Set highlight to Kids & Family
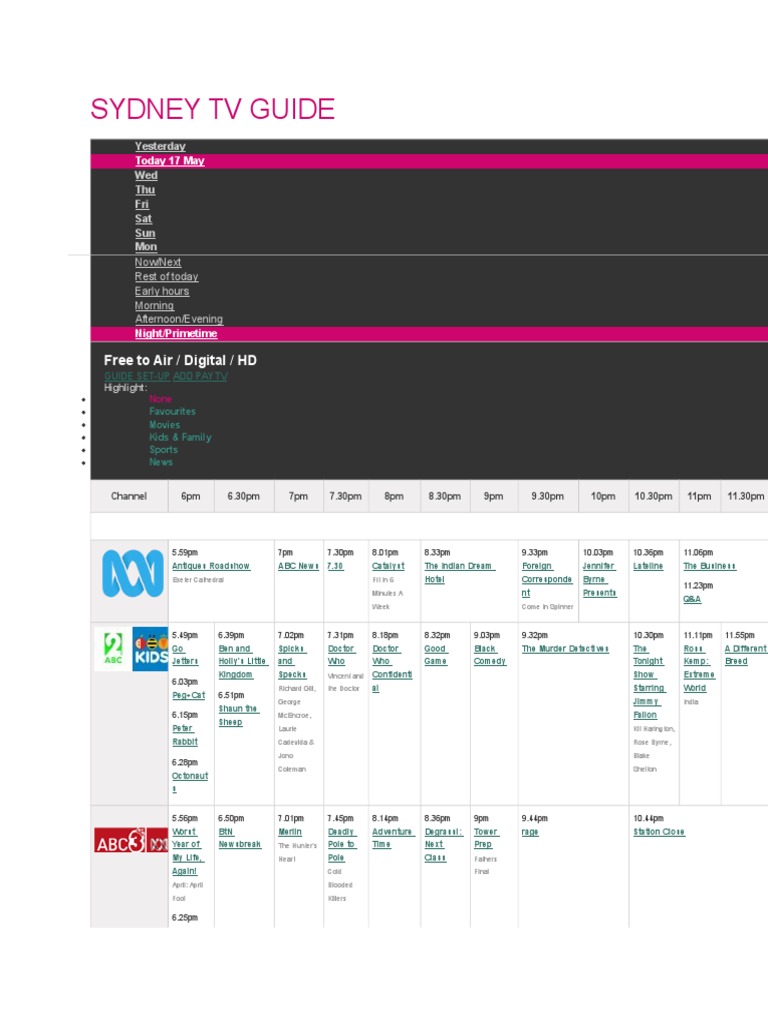768x1024 pixels. point(180,437)
